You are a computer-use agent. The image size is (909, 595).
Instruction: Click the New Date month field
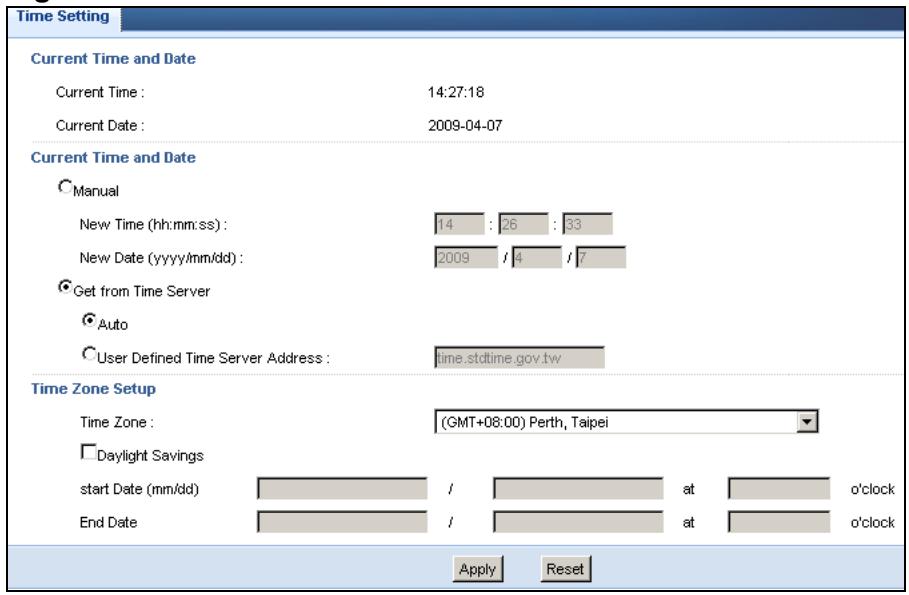(x=537, y=257)
